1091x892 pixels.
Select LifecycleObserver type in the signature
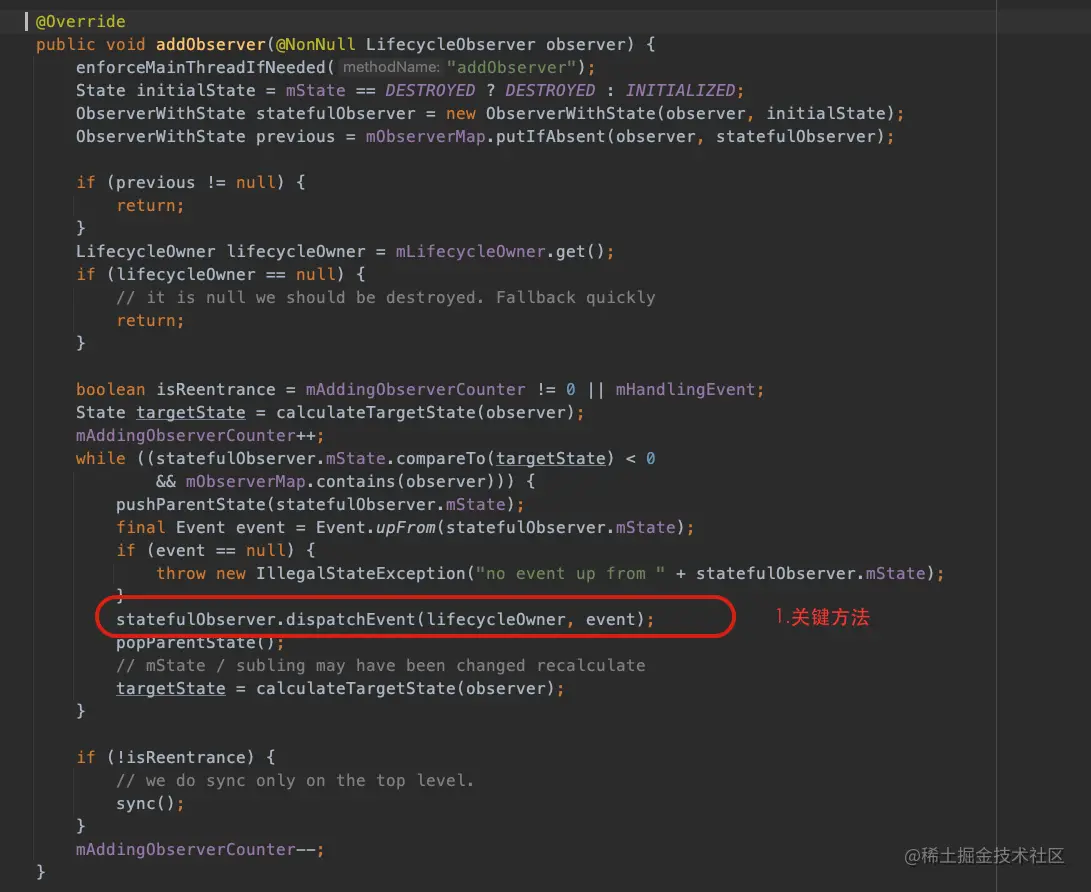[451, 45]
